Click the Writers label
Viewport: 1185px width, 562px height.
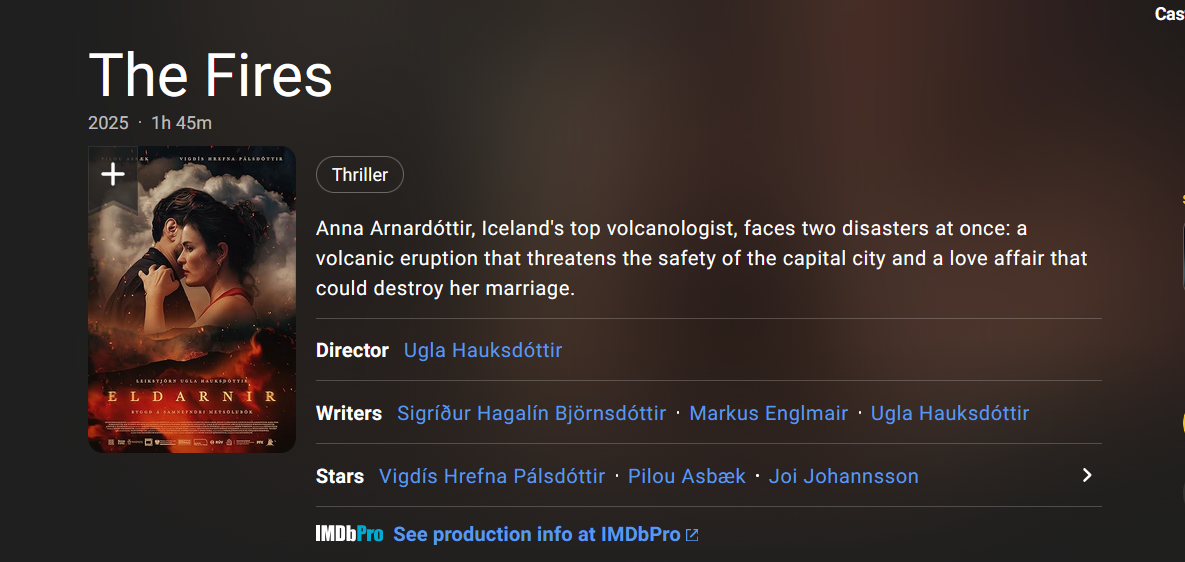coord(349,413)
